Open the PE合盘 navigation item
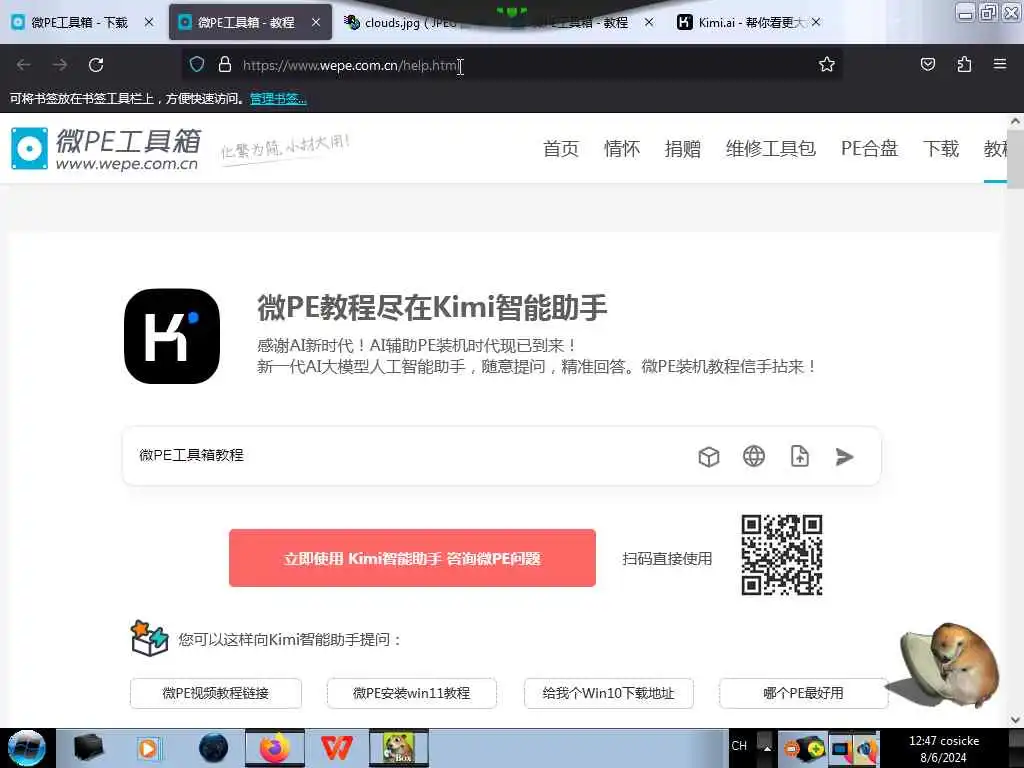Image resolution: width=1024 pixels, height=768 pixels. pos(869,149)
